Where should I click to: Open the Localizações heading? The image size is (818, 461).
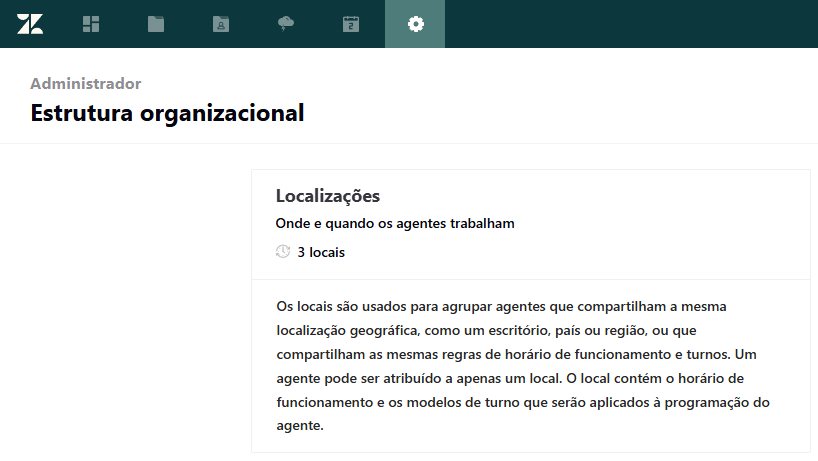[327, 196]
